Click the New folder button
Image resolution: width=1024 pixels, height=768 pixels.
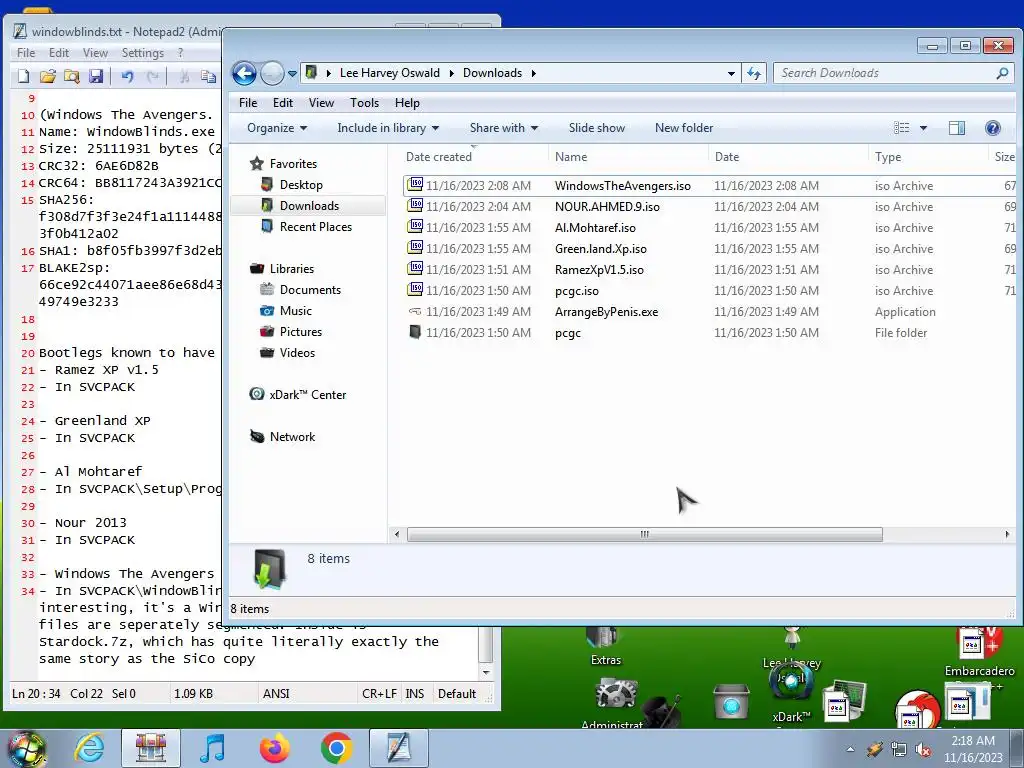684,128
